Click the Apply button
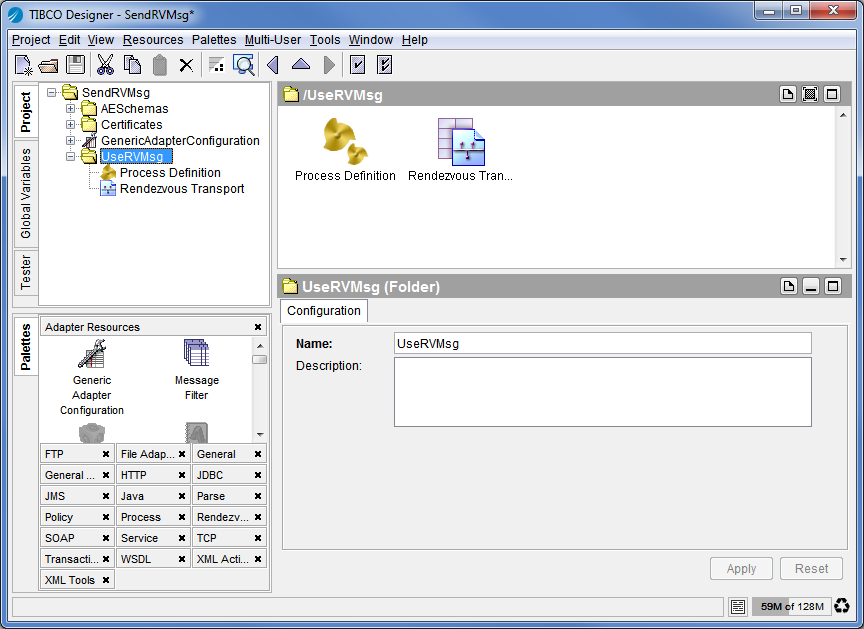The width and height of the screenshot is (864, 629). 741,568
